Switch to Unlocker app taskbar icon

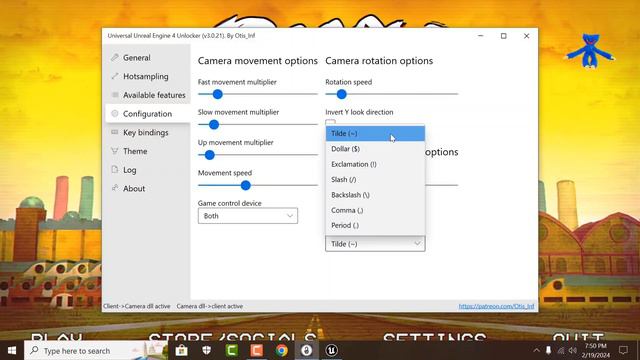pyautogui.click(x=307, y=351)
